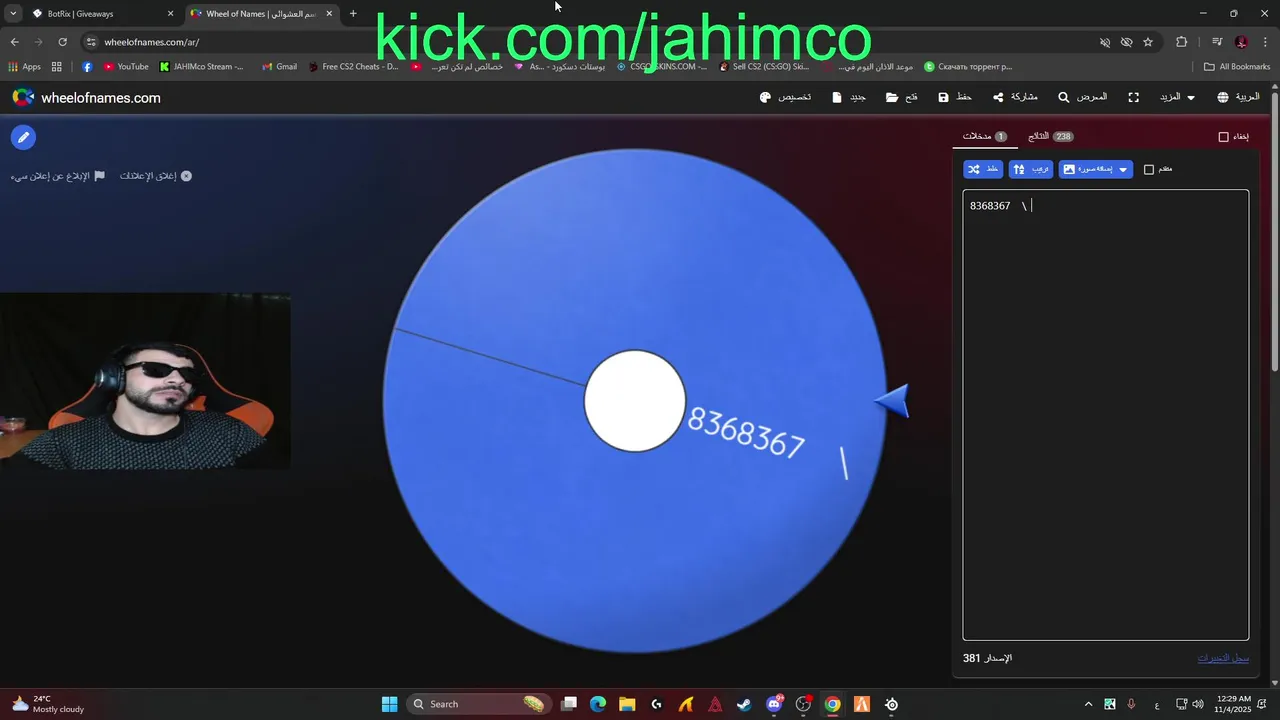The height and width of the screenshot is (720, 1280).
Task: Open the All Bookmarks folder
Action: click(x=1237, y=67)
